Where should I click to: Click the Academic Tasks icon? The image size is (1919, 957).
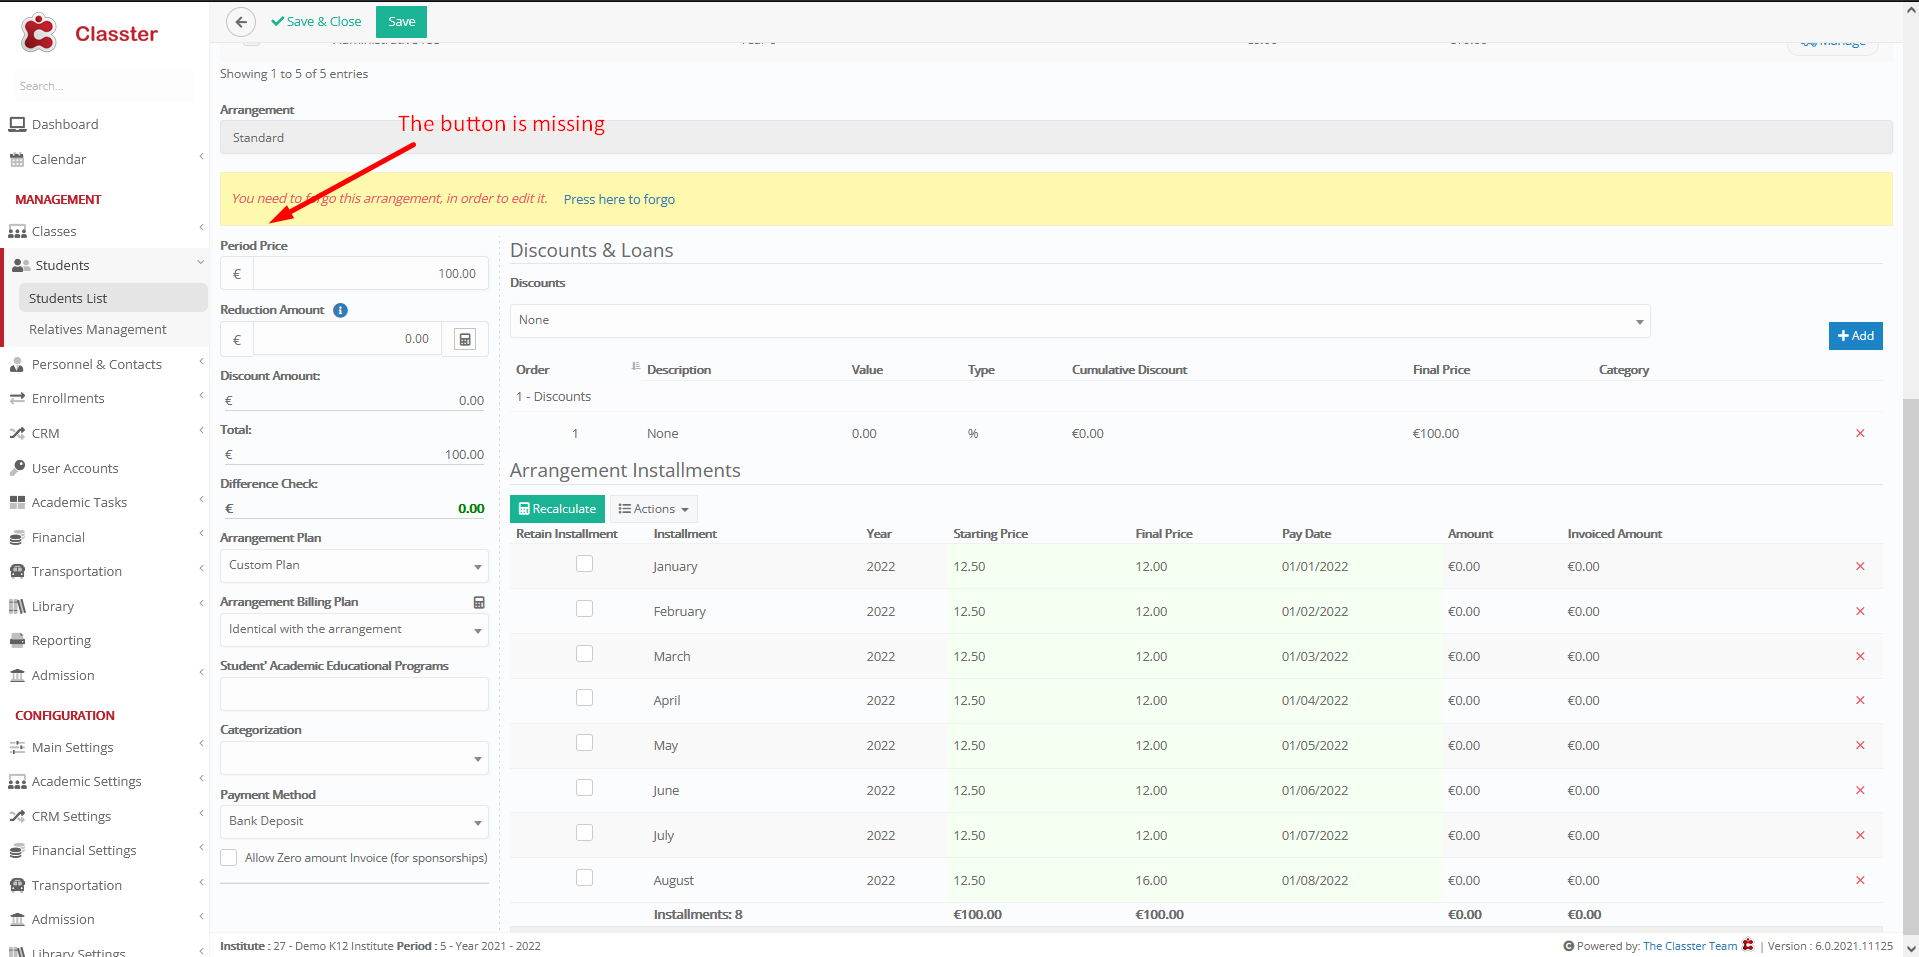coord(17,502)
